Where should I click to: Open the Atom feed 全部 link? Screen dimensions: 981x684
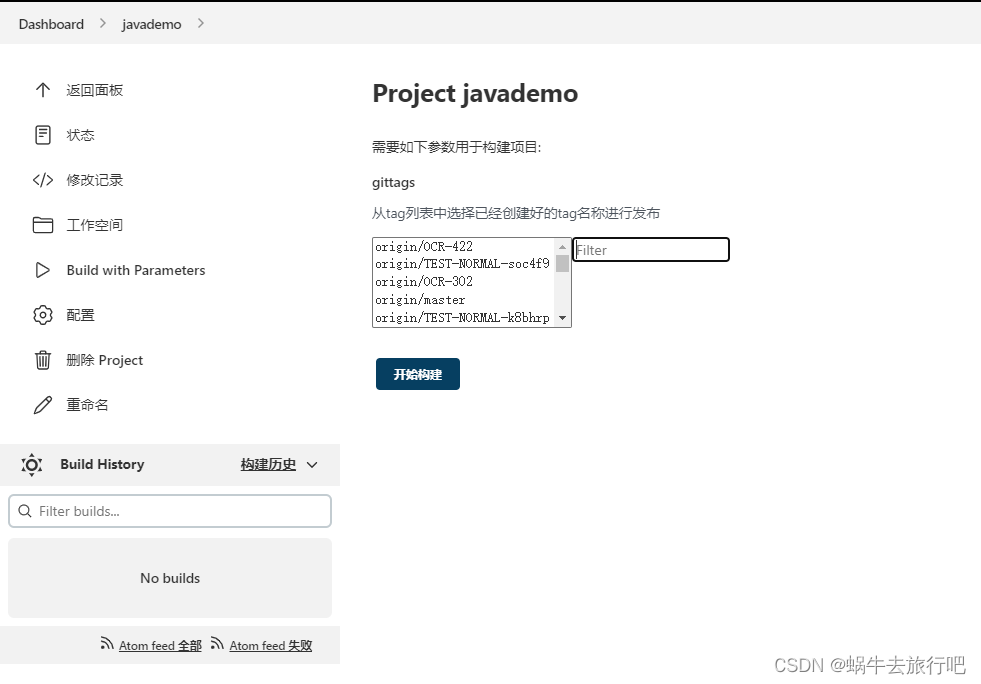coord(160,645)
